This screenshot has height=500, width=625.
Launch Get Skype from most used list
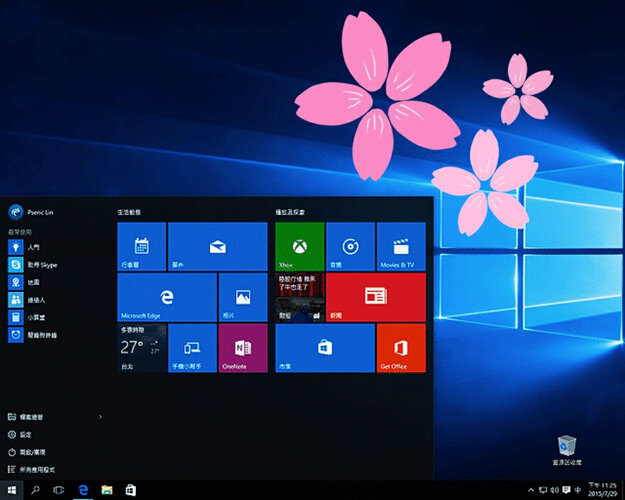(x=55, y=265)
